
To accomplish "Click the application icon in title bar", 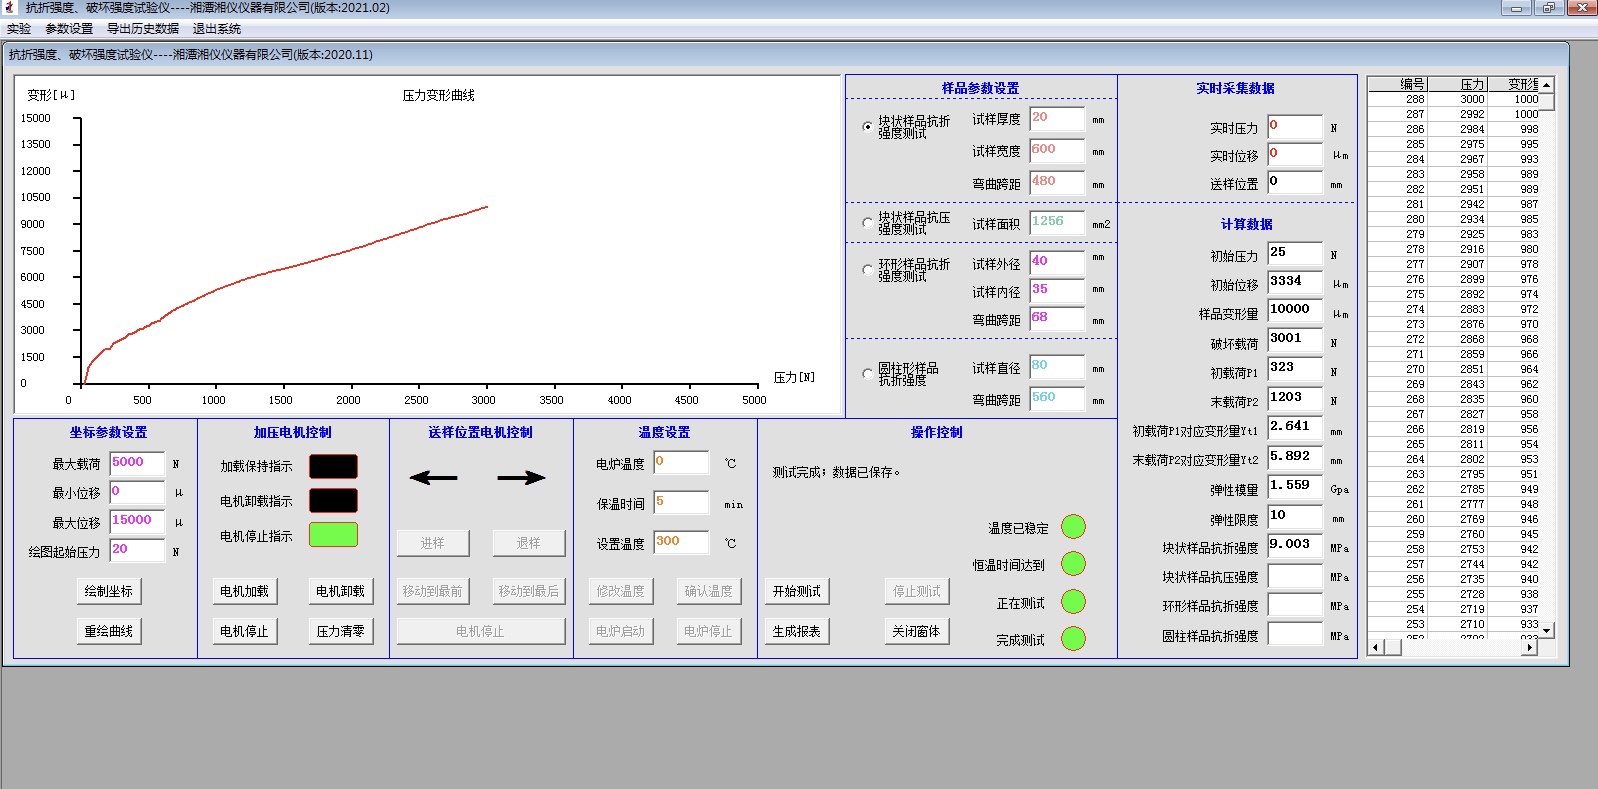I will click(x=10, y=8).
